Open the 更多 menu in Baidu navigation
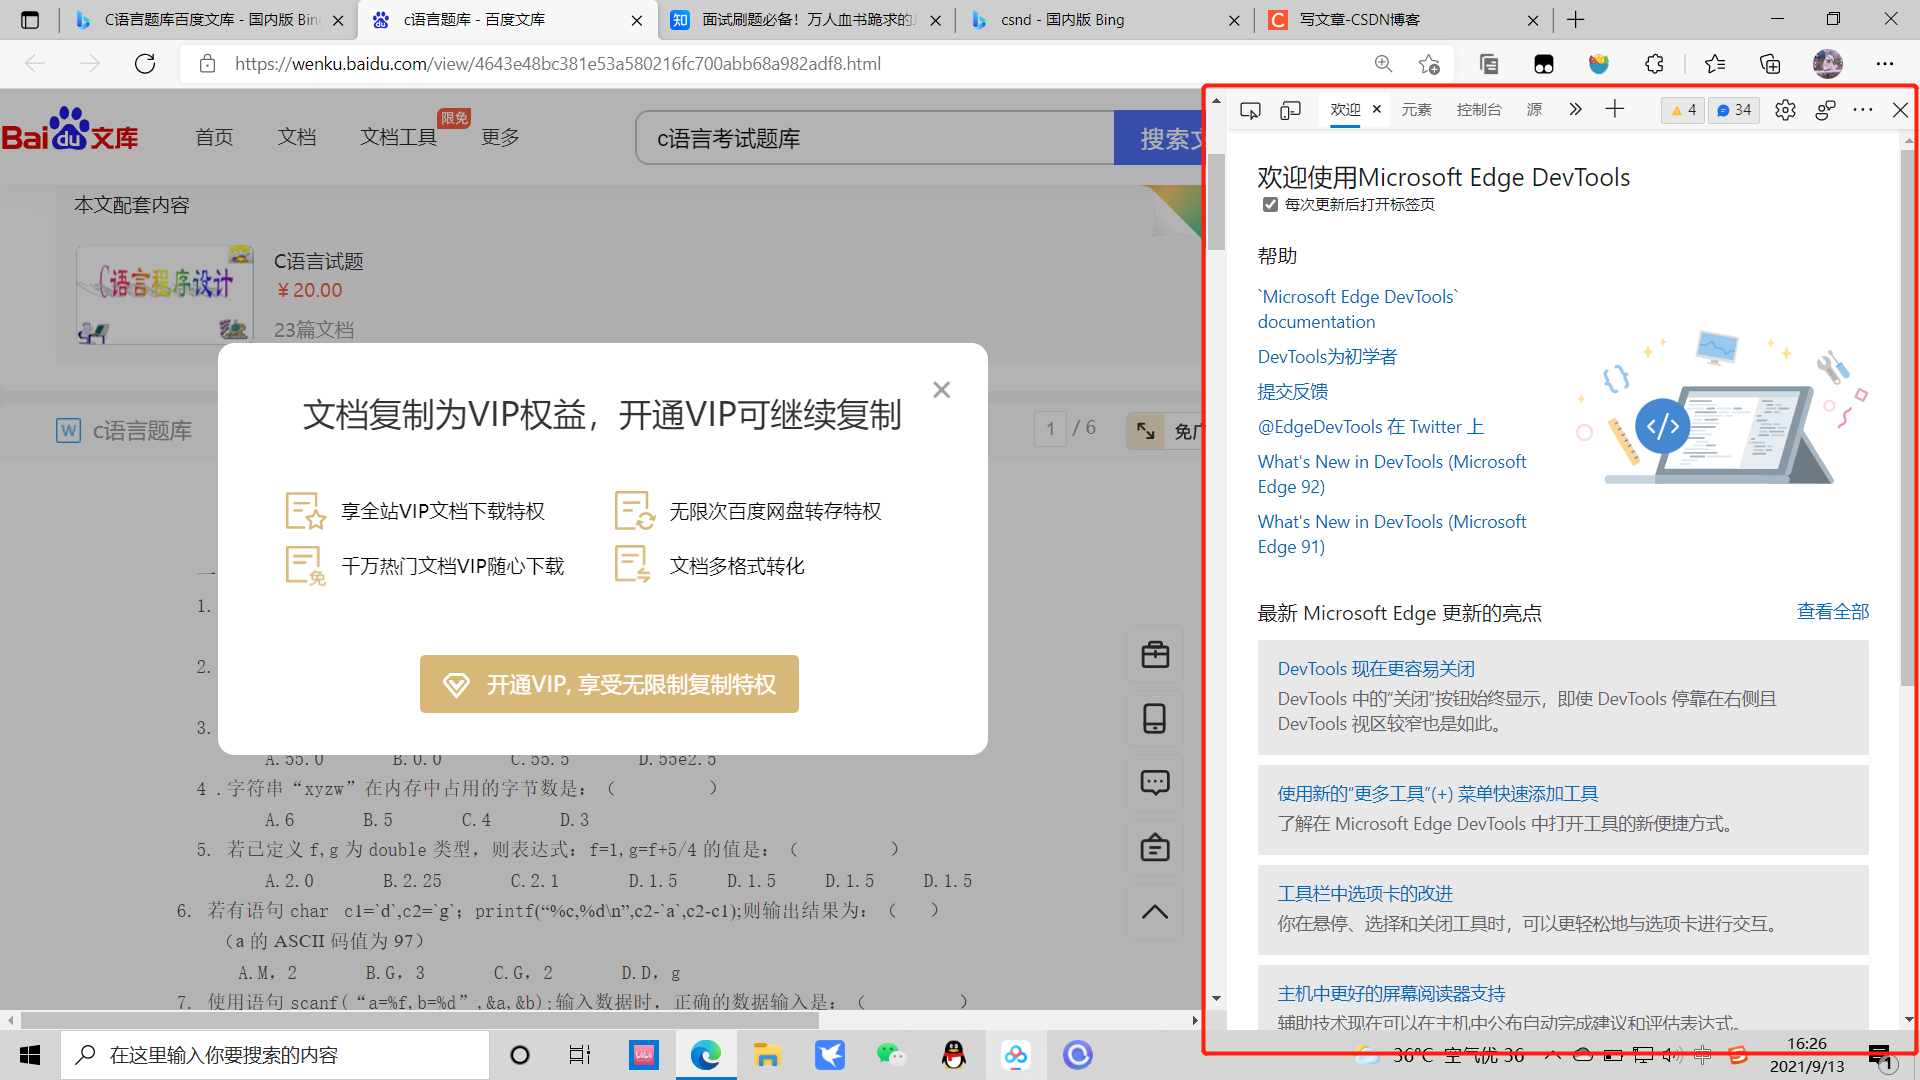This screenshot has width=1920, height=1080. (500, 137)
